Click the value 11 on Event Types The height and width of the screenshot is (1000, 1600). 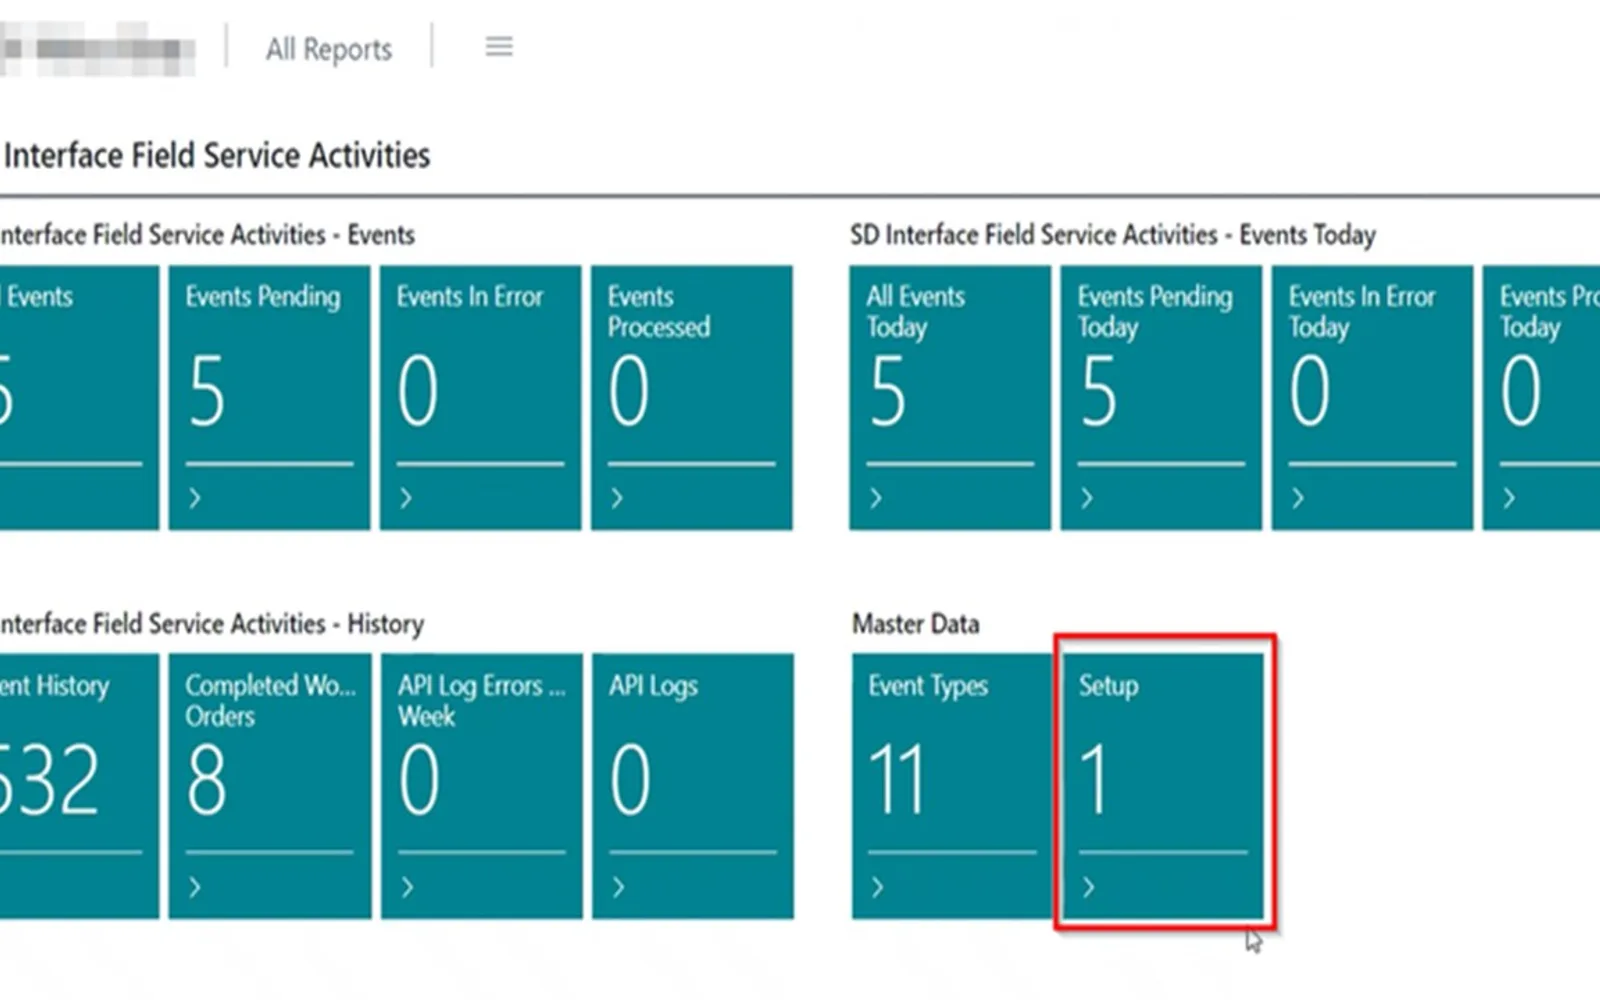pos(896,780)
